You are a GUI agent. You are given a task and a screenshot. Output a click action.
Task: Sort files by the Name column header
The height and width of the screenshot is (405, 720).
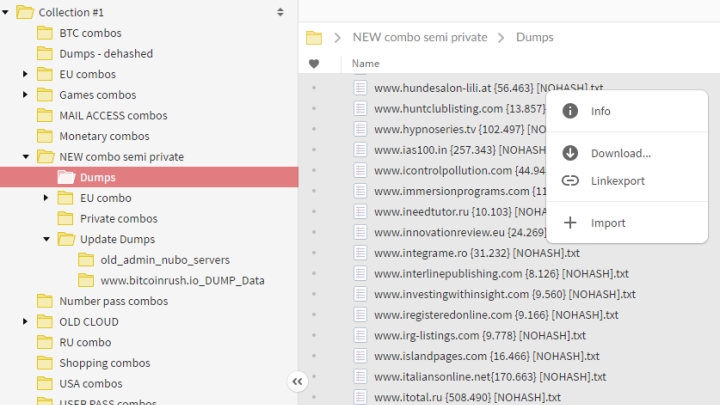(366, 64)
